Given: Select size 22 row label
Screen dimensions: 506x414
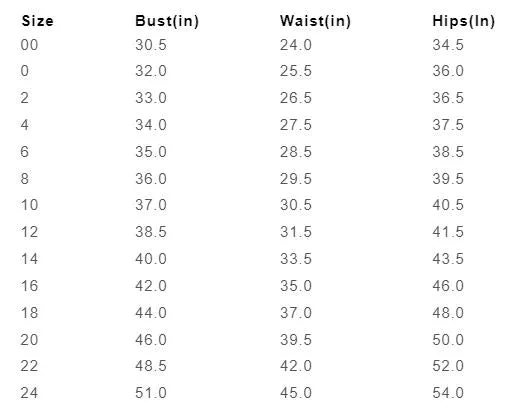Looking at the screenshot, I should [29, 366].
